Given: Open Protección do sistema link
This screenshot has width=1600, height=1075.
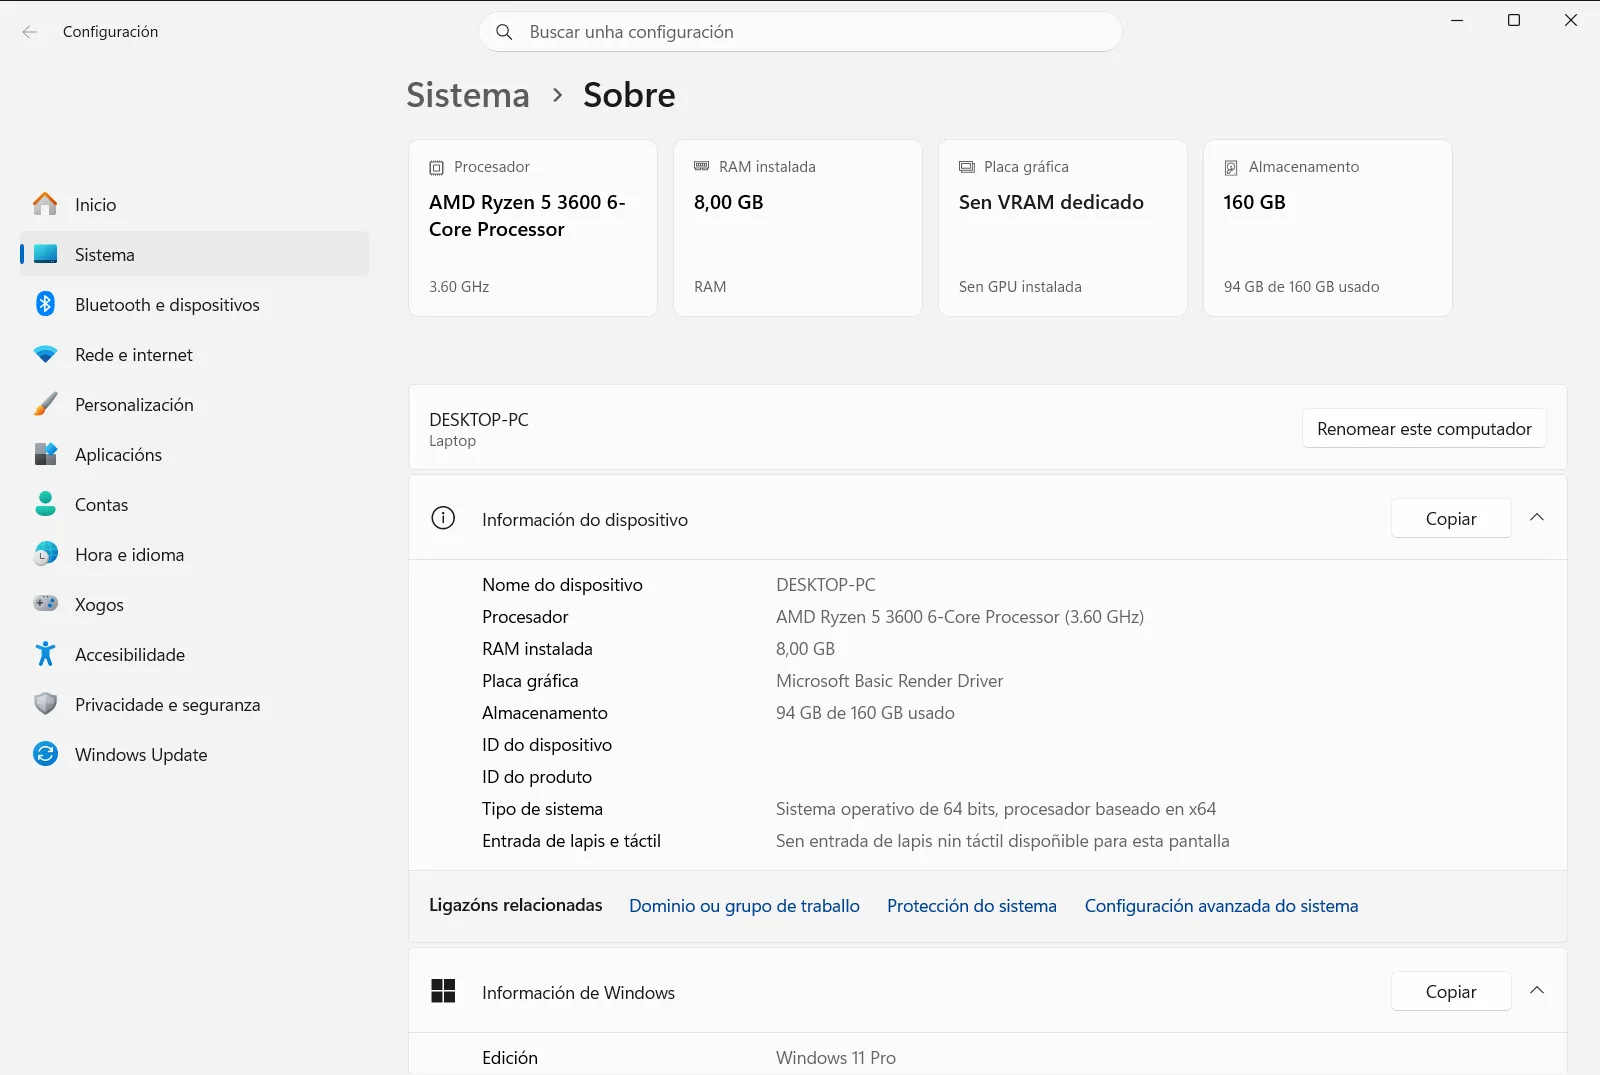Looking at the screenshot, I should (972, 906).
